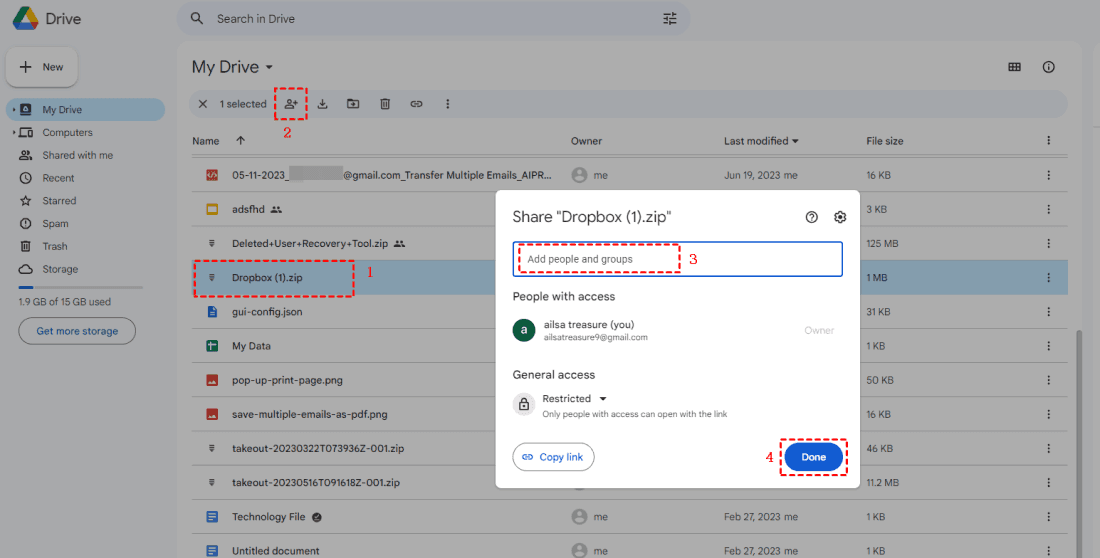The image size is (1100, 558).
Task: Open more options for Technology File row
Action: pos(1049,517)
